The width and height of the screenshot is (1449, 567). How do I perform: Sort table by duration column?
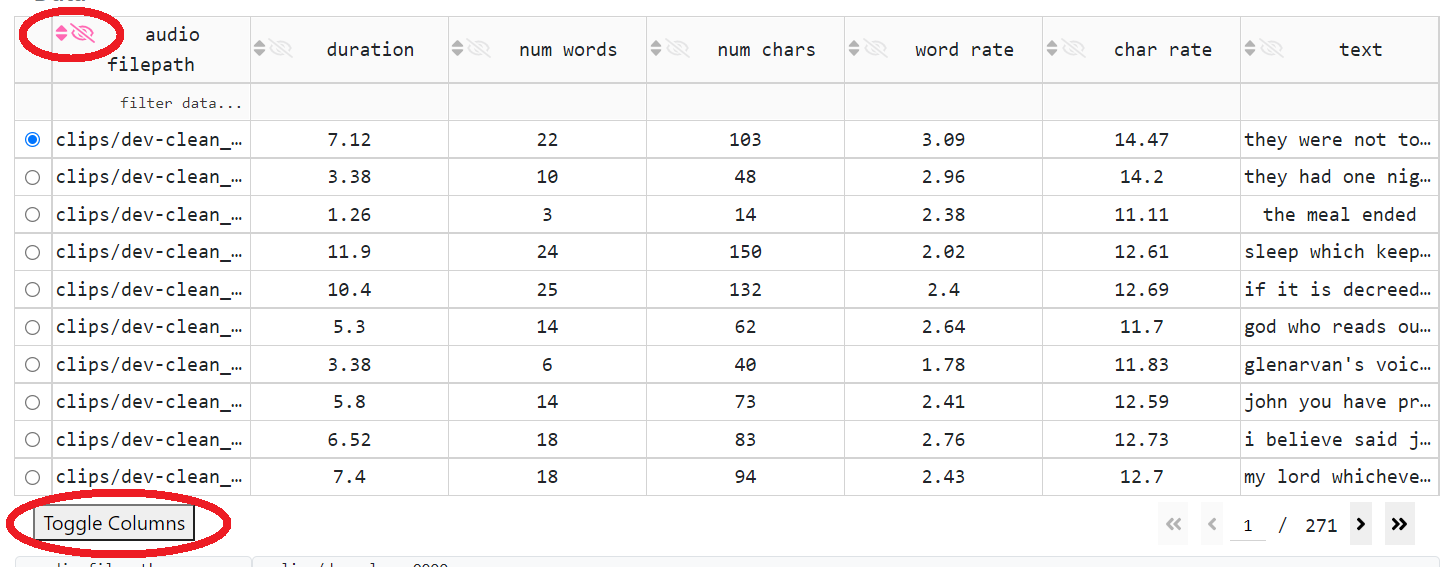(x=260, y=48)
